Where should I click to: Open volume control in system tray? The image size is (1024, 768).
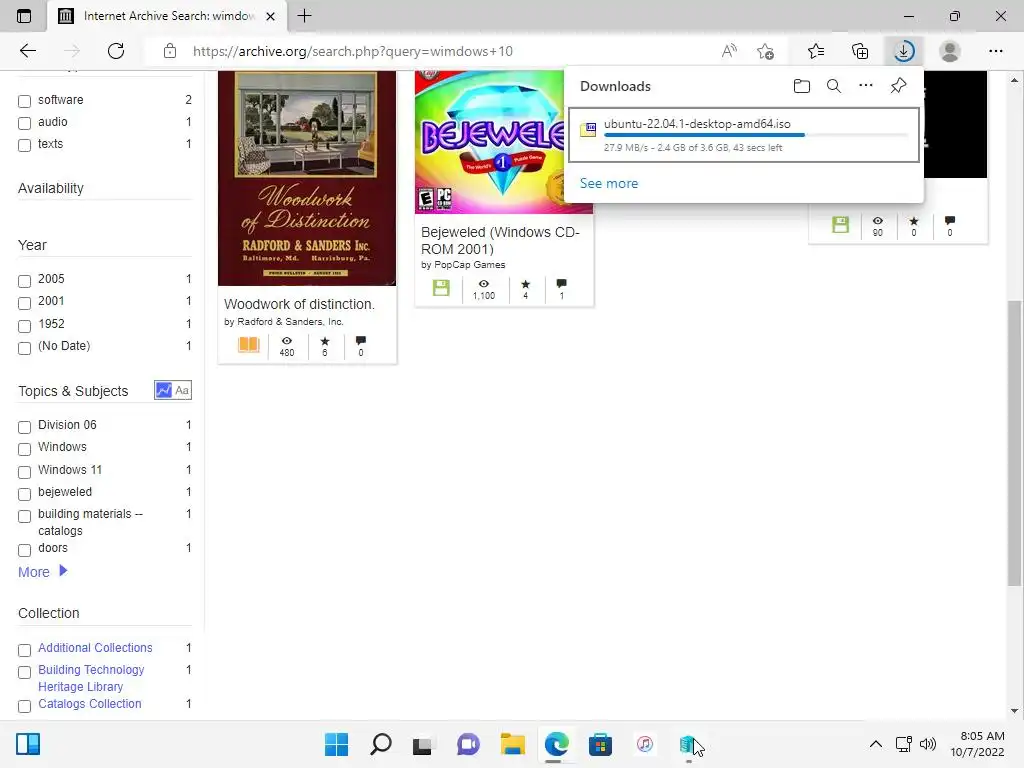coord(928,744)
